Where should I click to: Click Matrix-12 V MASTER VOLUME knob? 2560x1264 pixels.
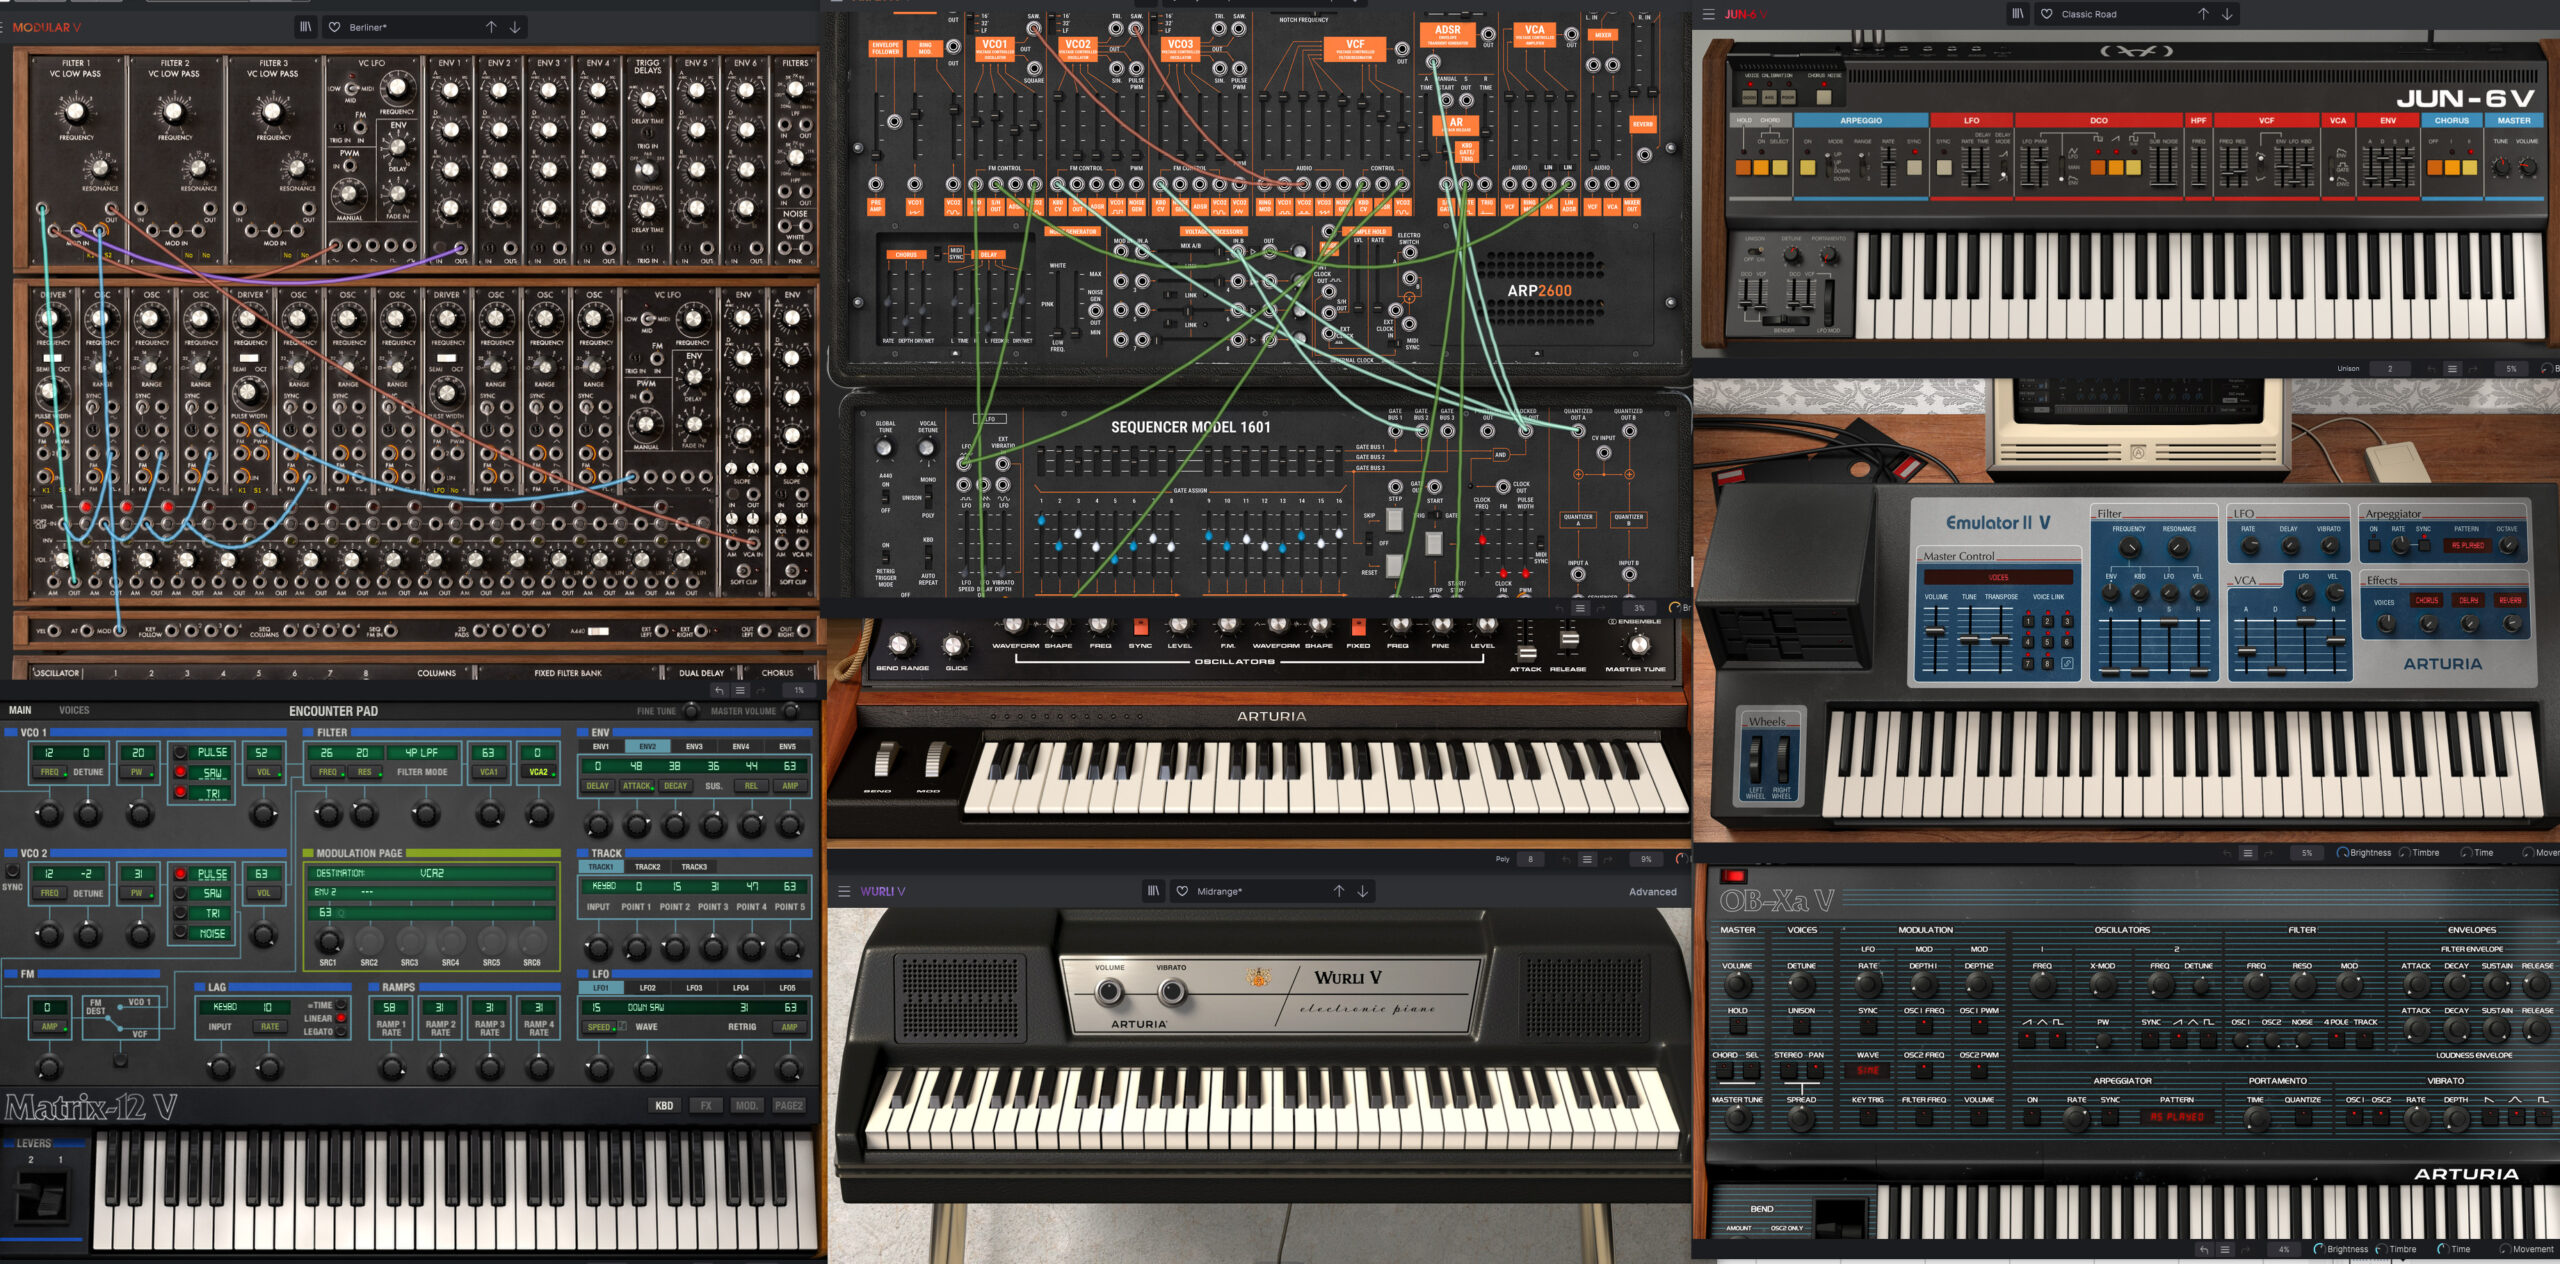790,711
